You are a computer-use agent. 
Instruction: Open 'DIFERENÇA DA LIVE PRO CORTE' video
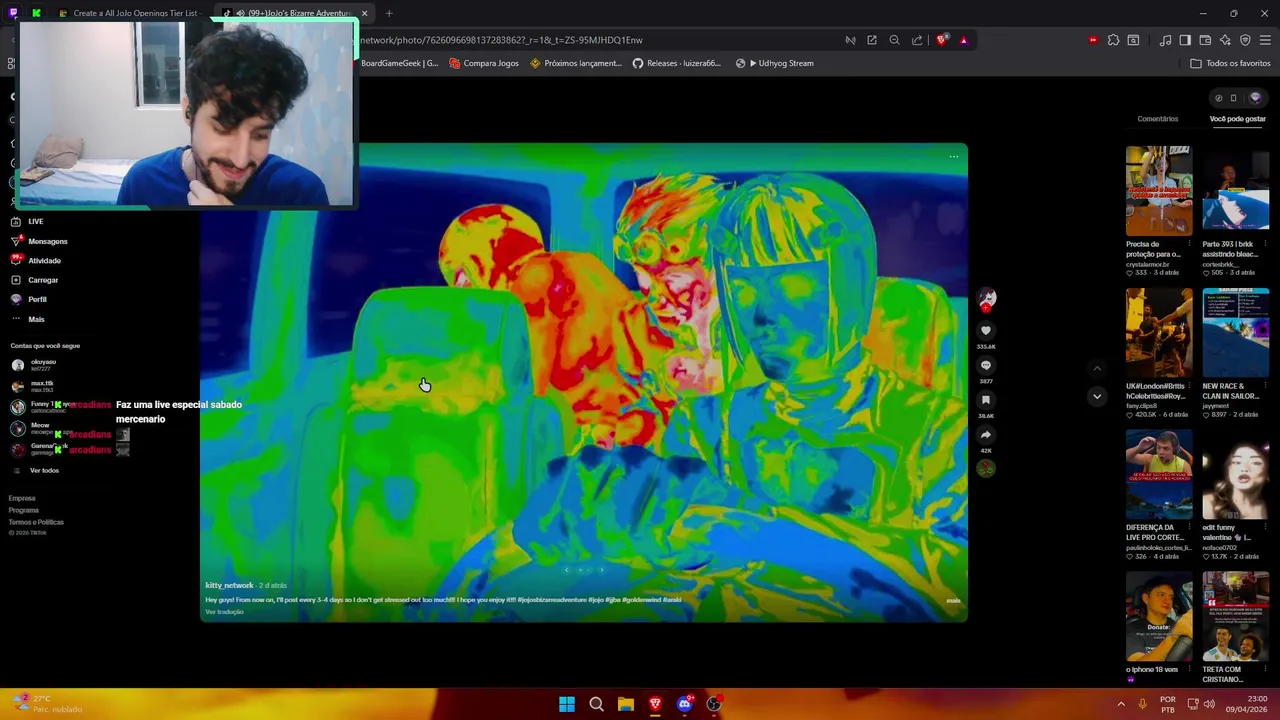1158,475
